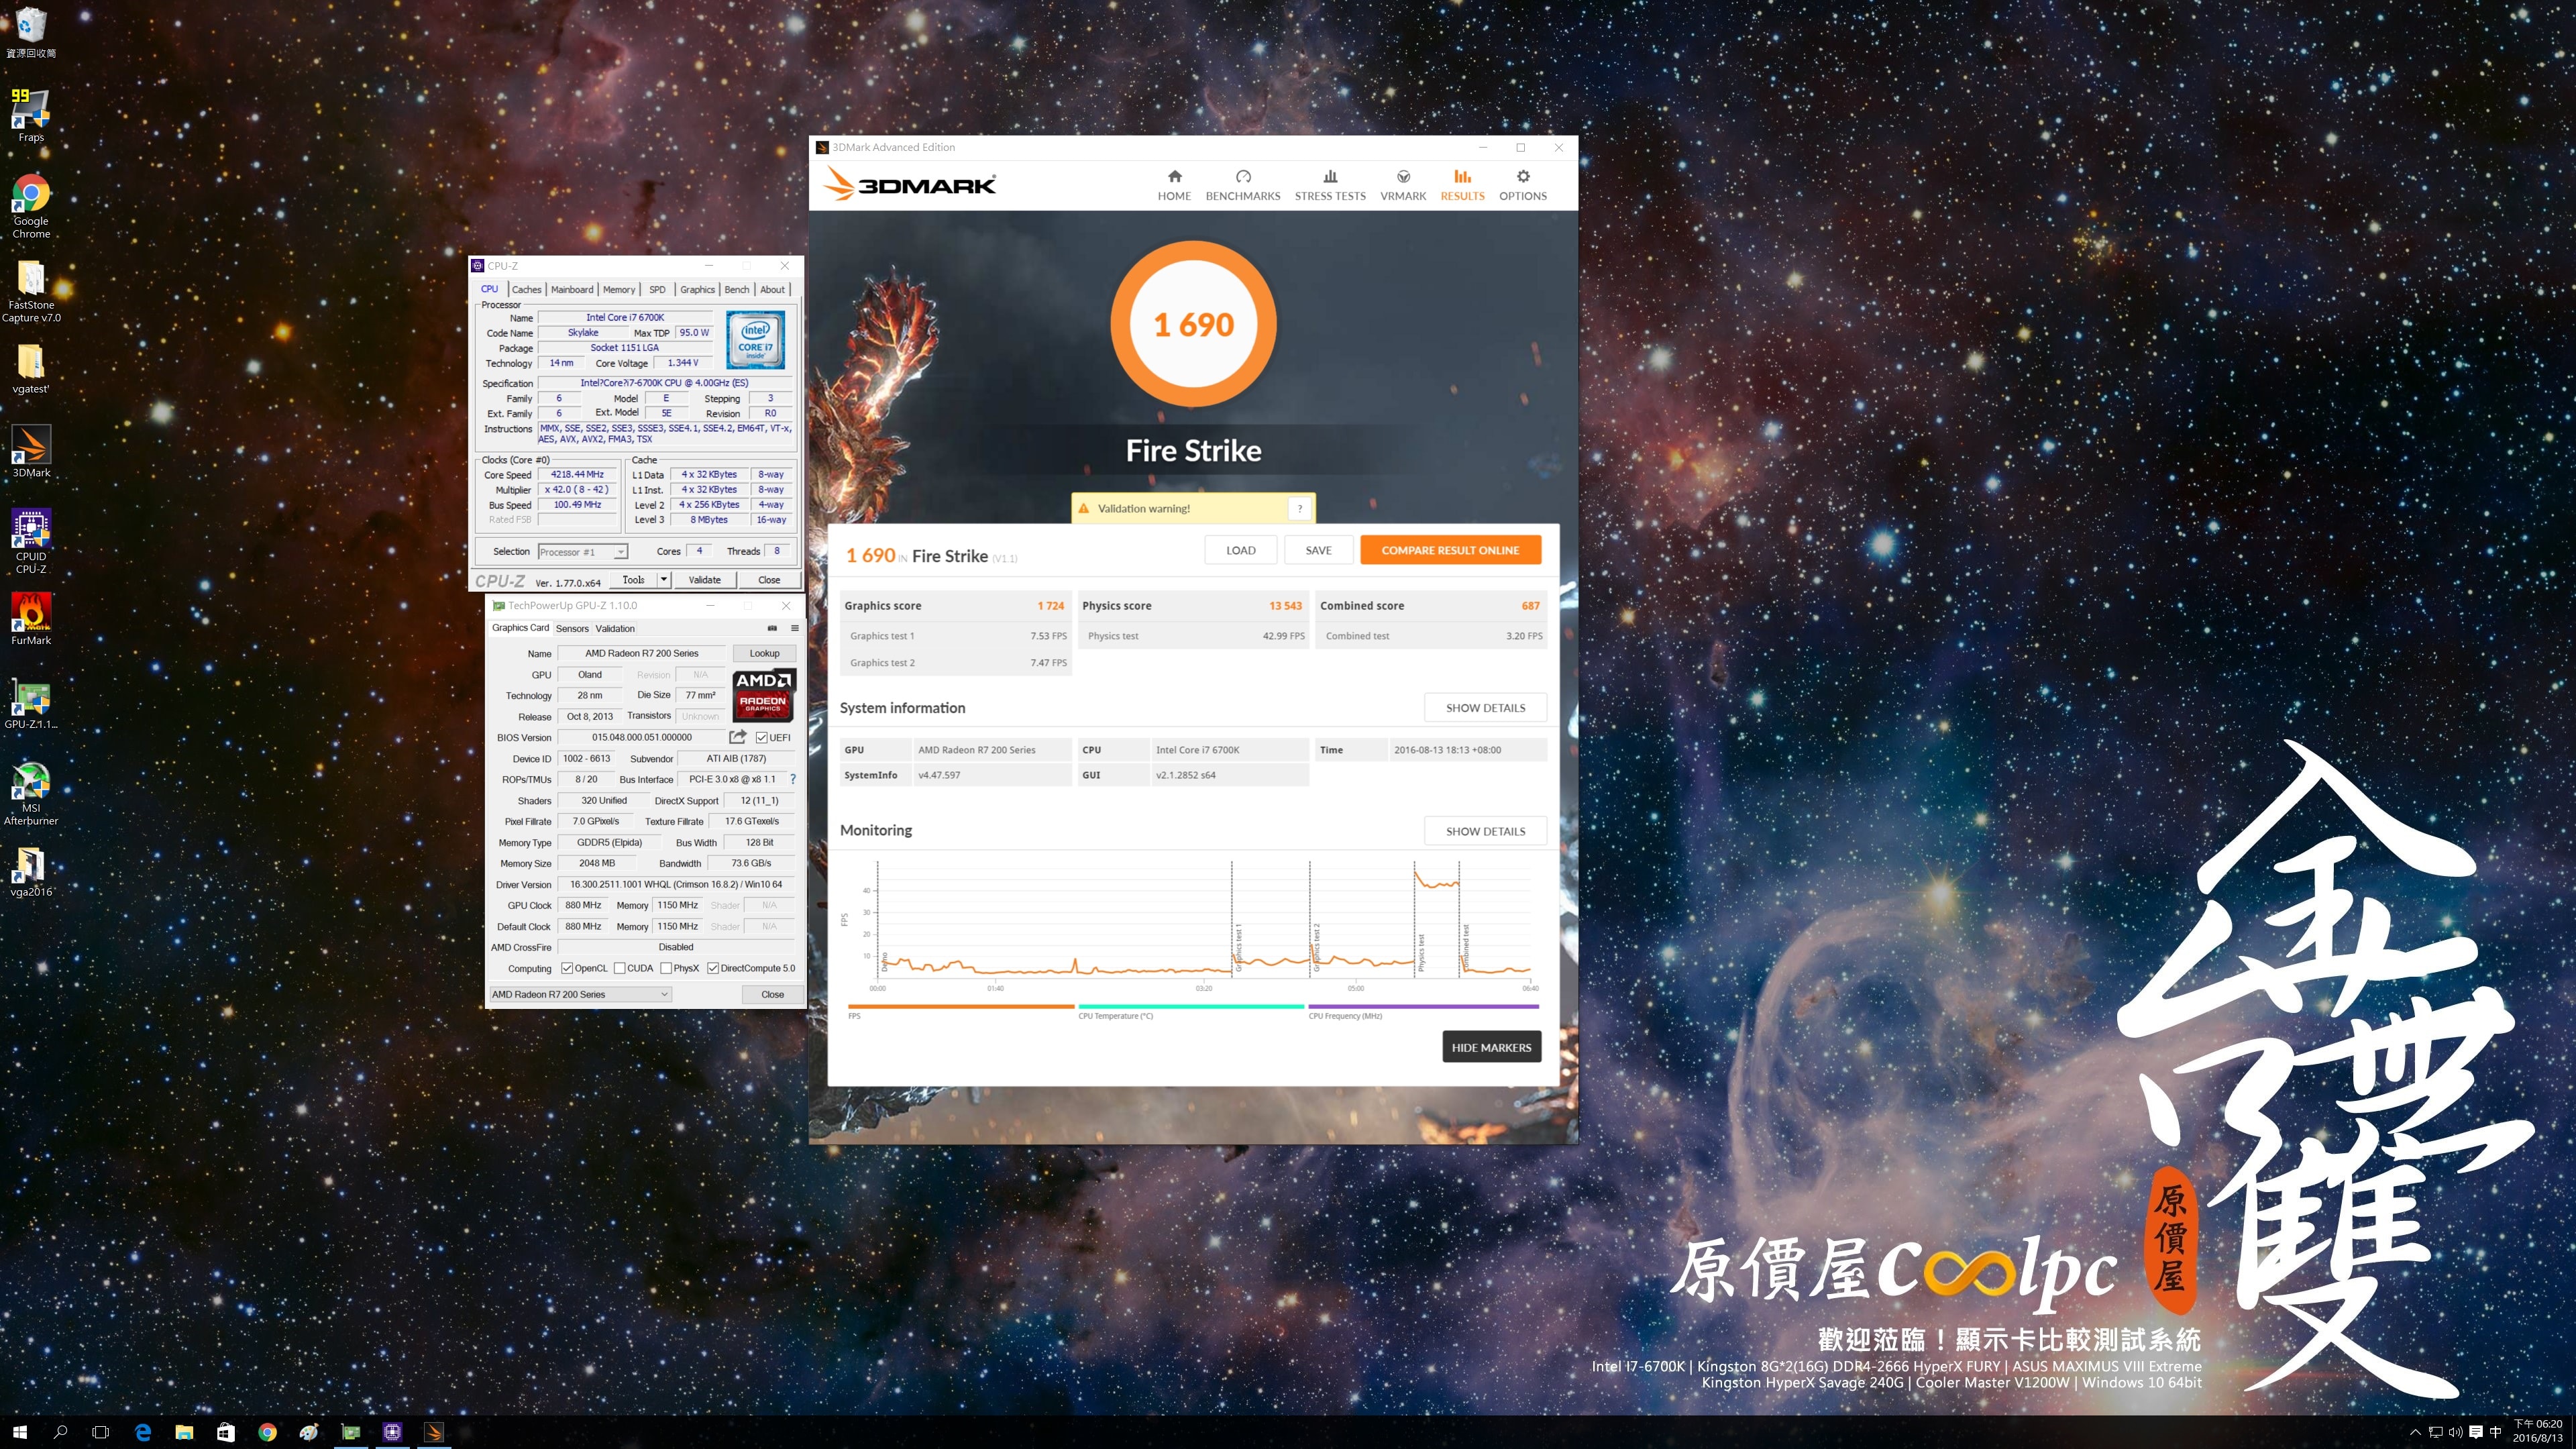2576x1449 pixels.
Task: Click the LOAD button in 3DMark
Action: pyautogui.click(x=1241, y=550)
